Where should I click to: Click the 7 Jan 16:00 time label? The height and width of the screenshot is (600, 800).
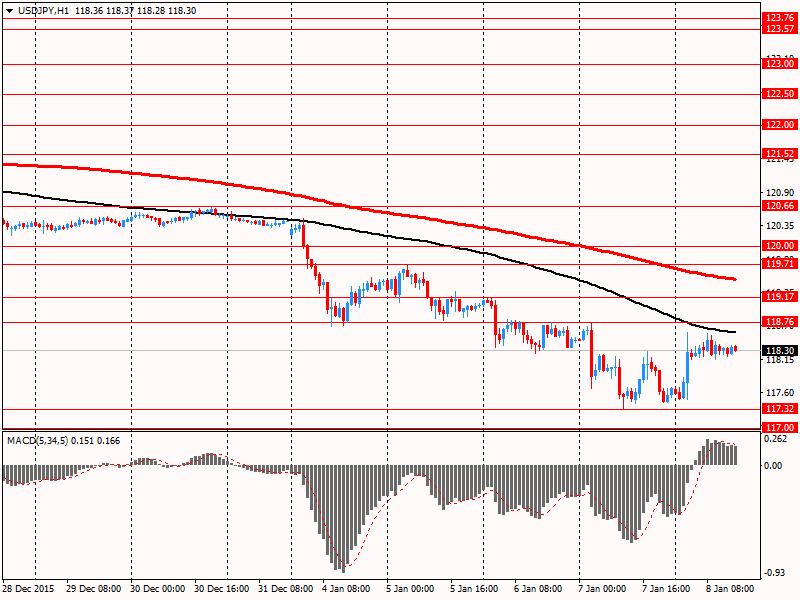pyautogui.click(x=666, y=588)
